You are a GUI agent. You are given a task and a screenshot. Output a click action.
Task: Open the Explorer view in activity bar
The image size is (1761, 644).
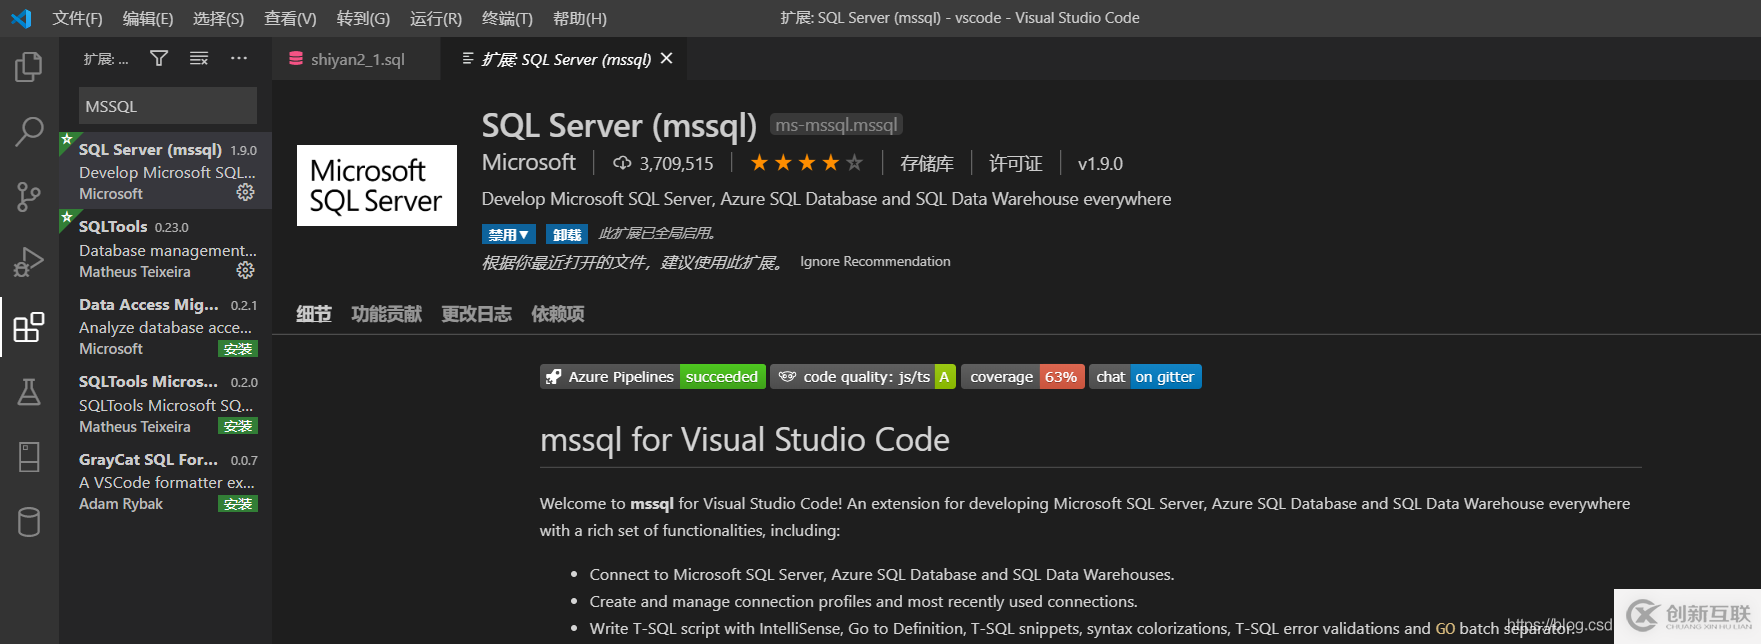[29, 68]
